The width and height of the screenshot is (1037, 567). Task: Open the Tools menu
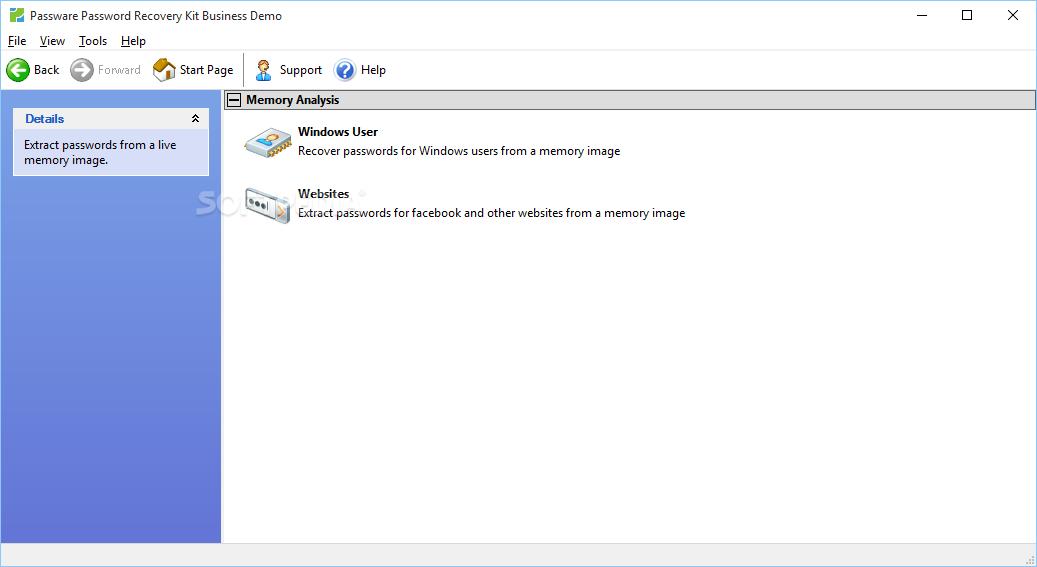click(93, 41)
